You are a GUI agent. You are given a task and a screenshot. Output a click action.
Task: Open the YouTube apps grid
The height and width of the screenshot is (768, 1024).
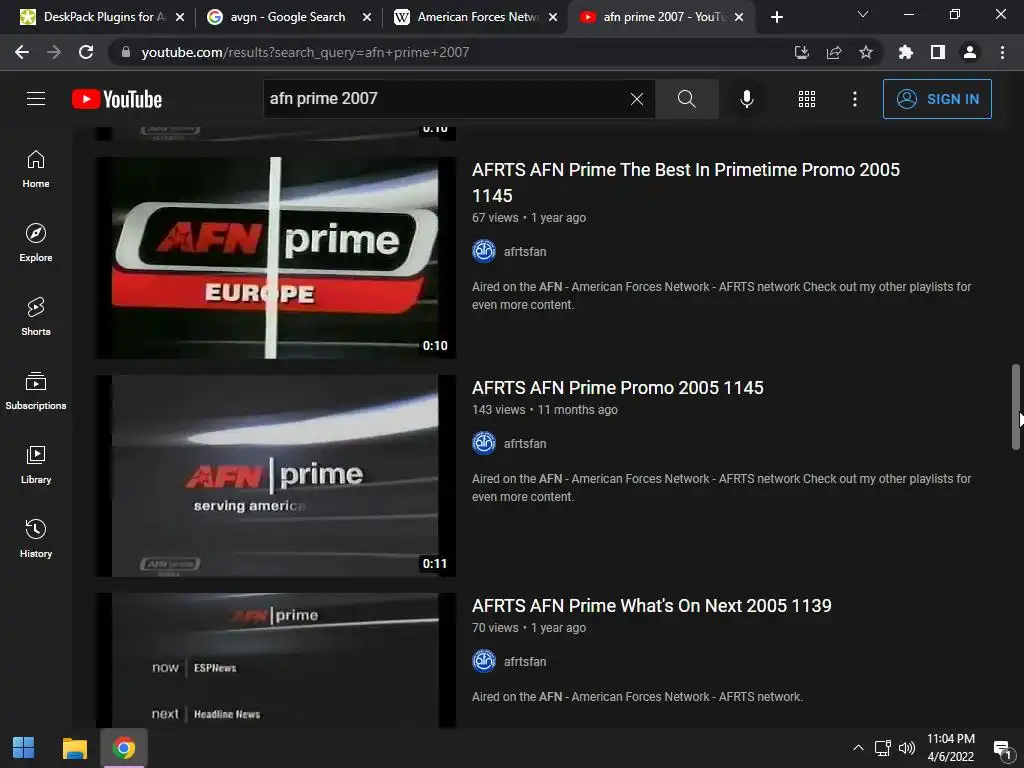(807, 99)
